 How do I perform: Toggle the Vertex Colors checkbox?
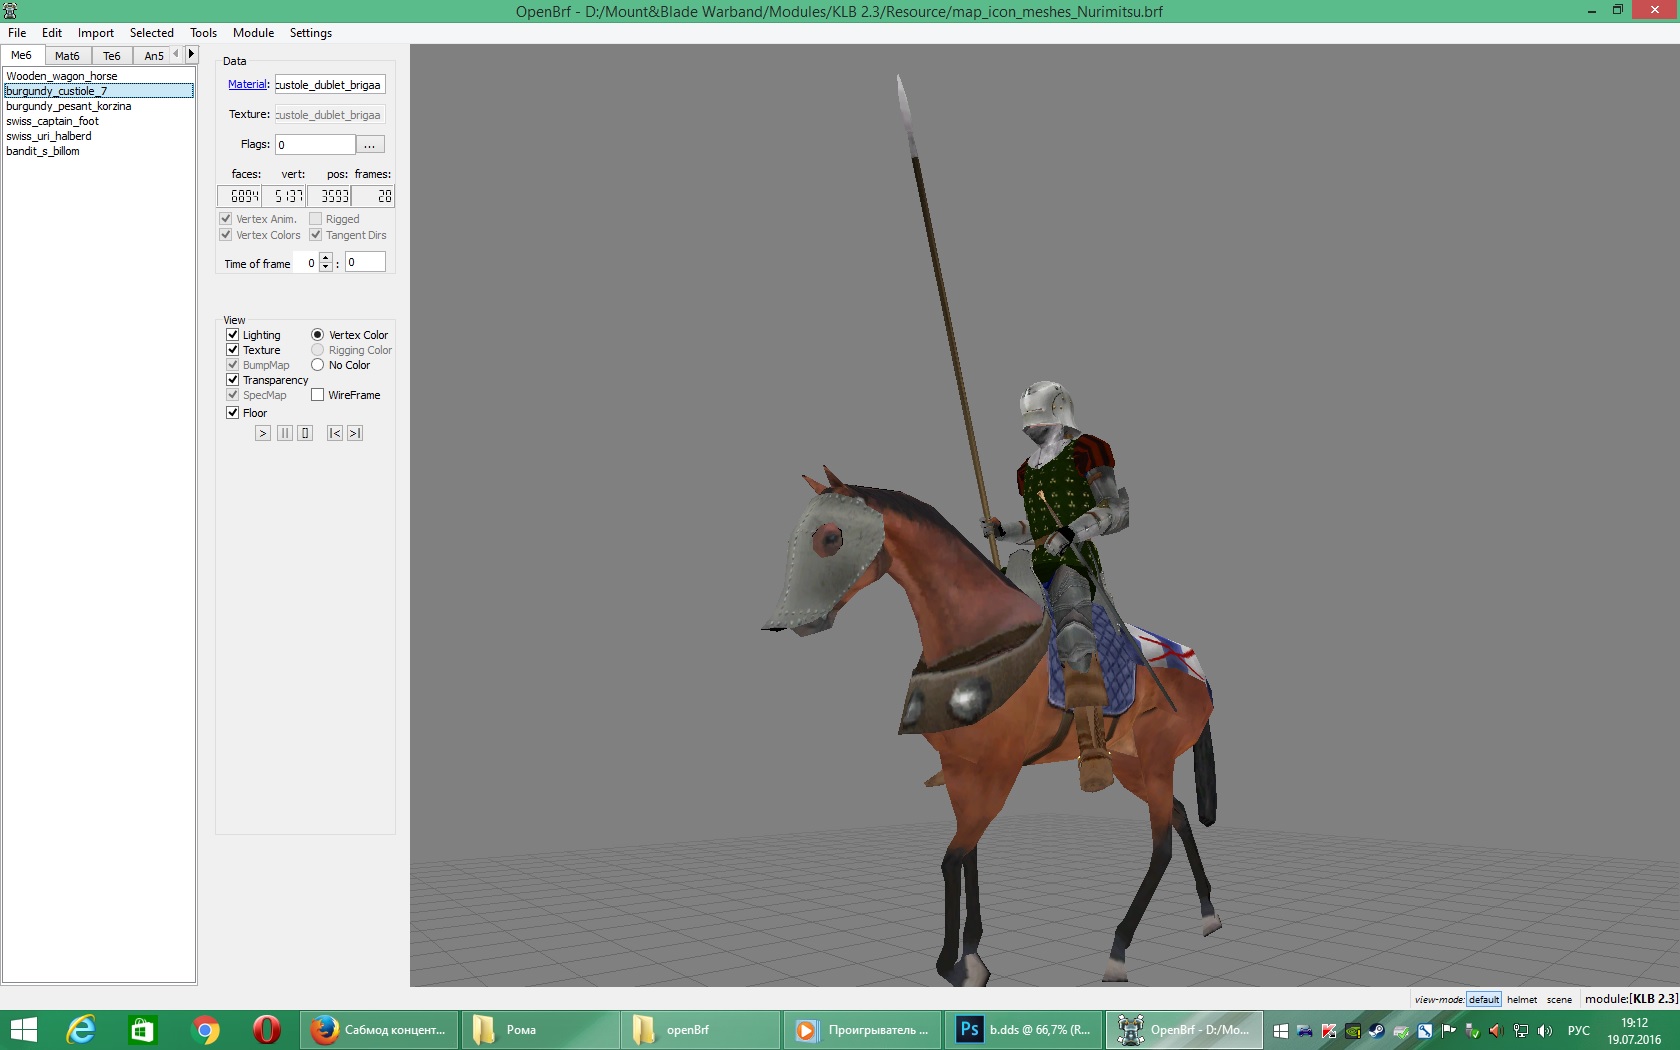coord(226,235)
